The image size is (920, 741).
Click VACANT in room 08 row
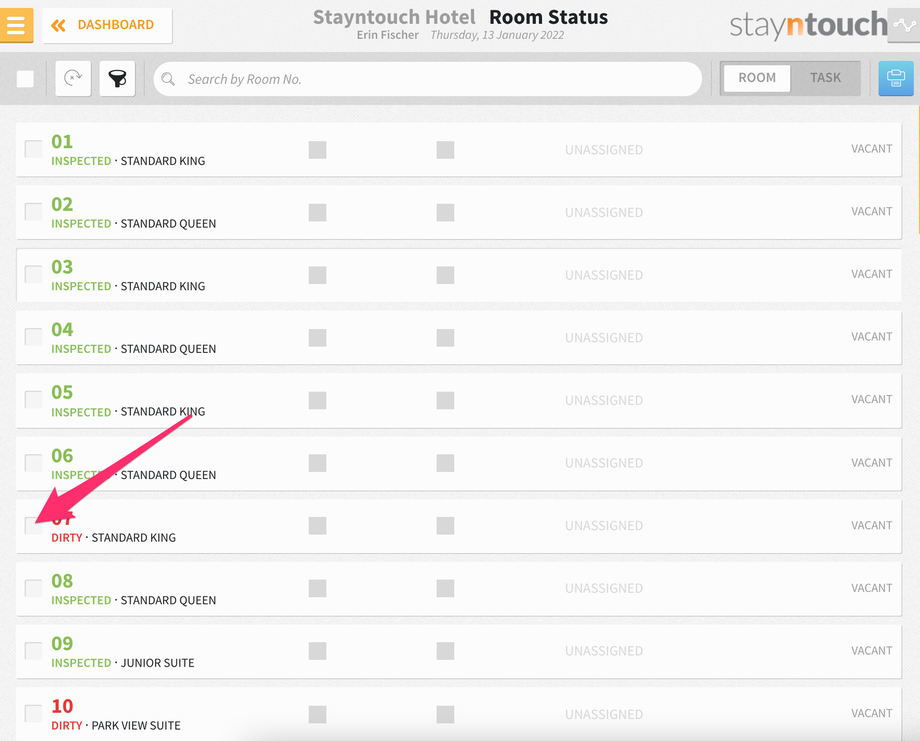click(x=871, y=588)
